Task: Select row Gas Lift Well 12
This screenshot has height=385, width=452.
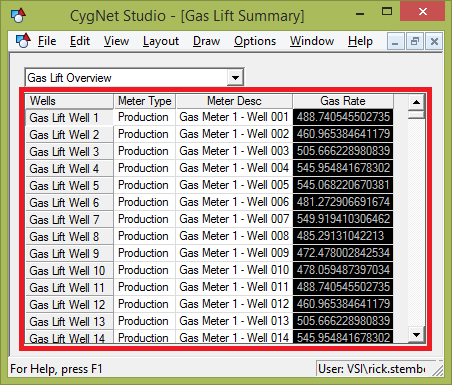Action: point(69,305)
